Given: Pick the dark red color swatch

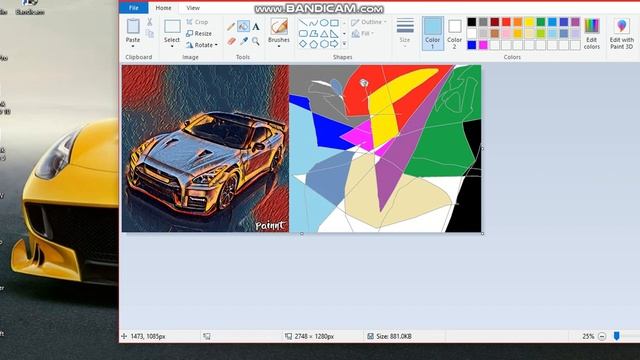Looking at the screenshot, I should pos(495,22).
